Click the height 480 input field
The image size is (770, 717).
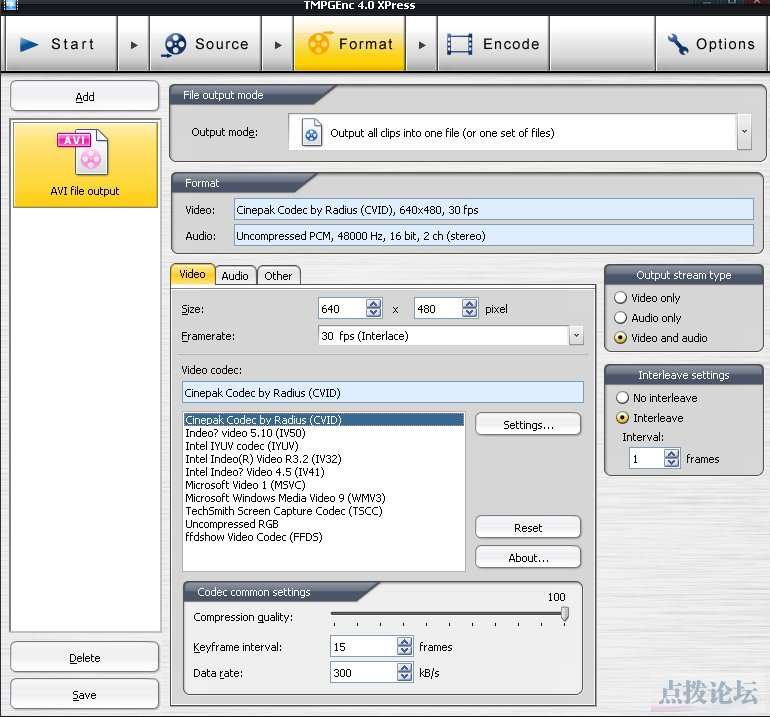pyautogui.click(x=438, y=308)
